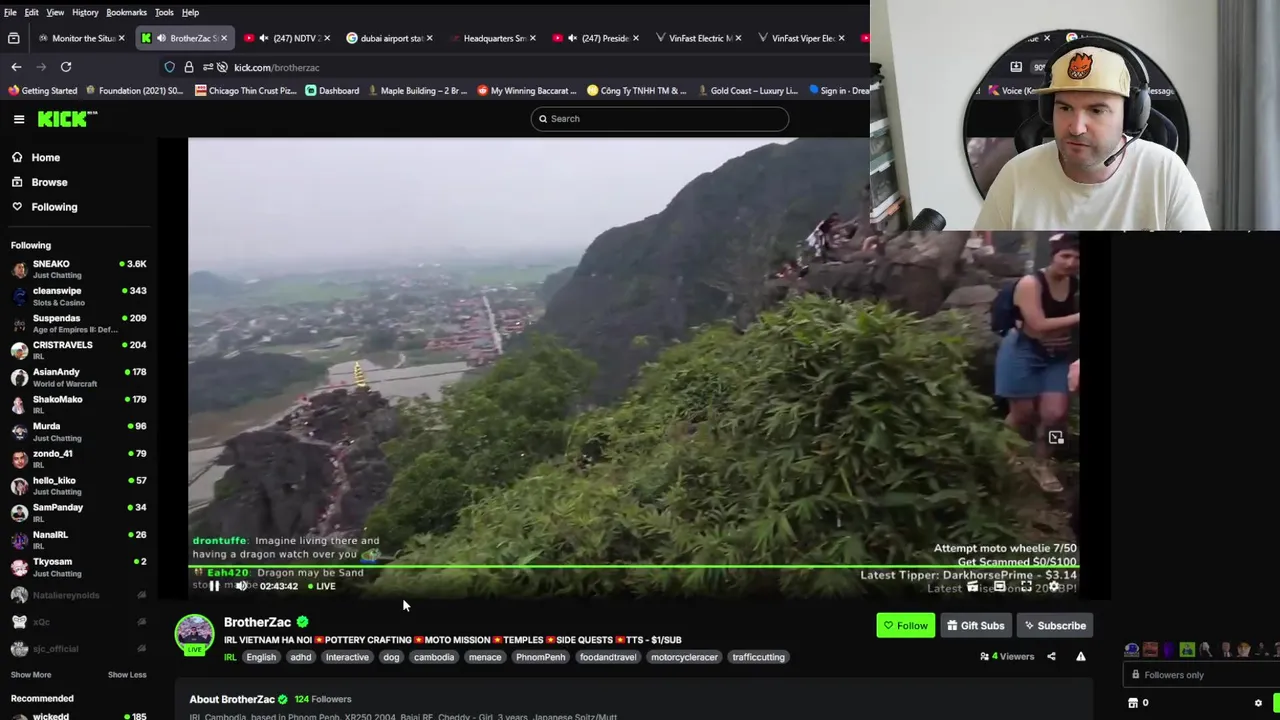
Task: Click the Gift Subs button
Action: [x=975, y=626]
